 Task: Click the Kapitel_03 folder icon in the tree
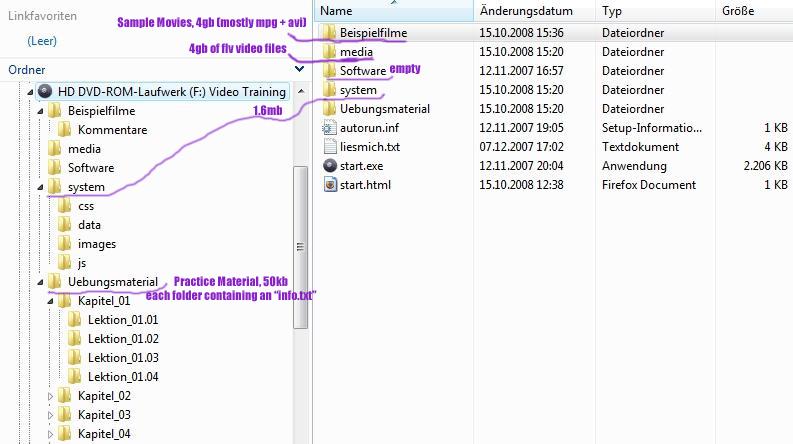coord(64,415)
